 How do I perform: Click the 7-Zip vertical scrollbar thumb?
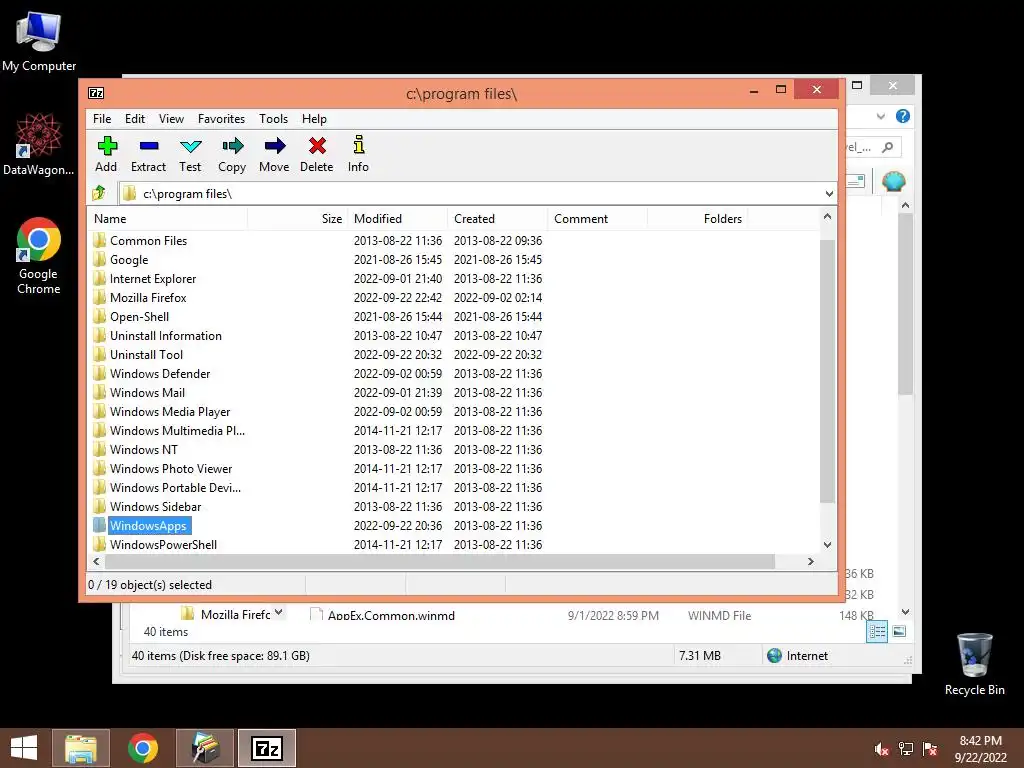coord(827,371)
